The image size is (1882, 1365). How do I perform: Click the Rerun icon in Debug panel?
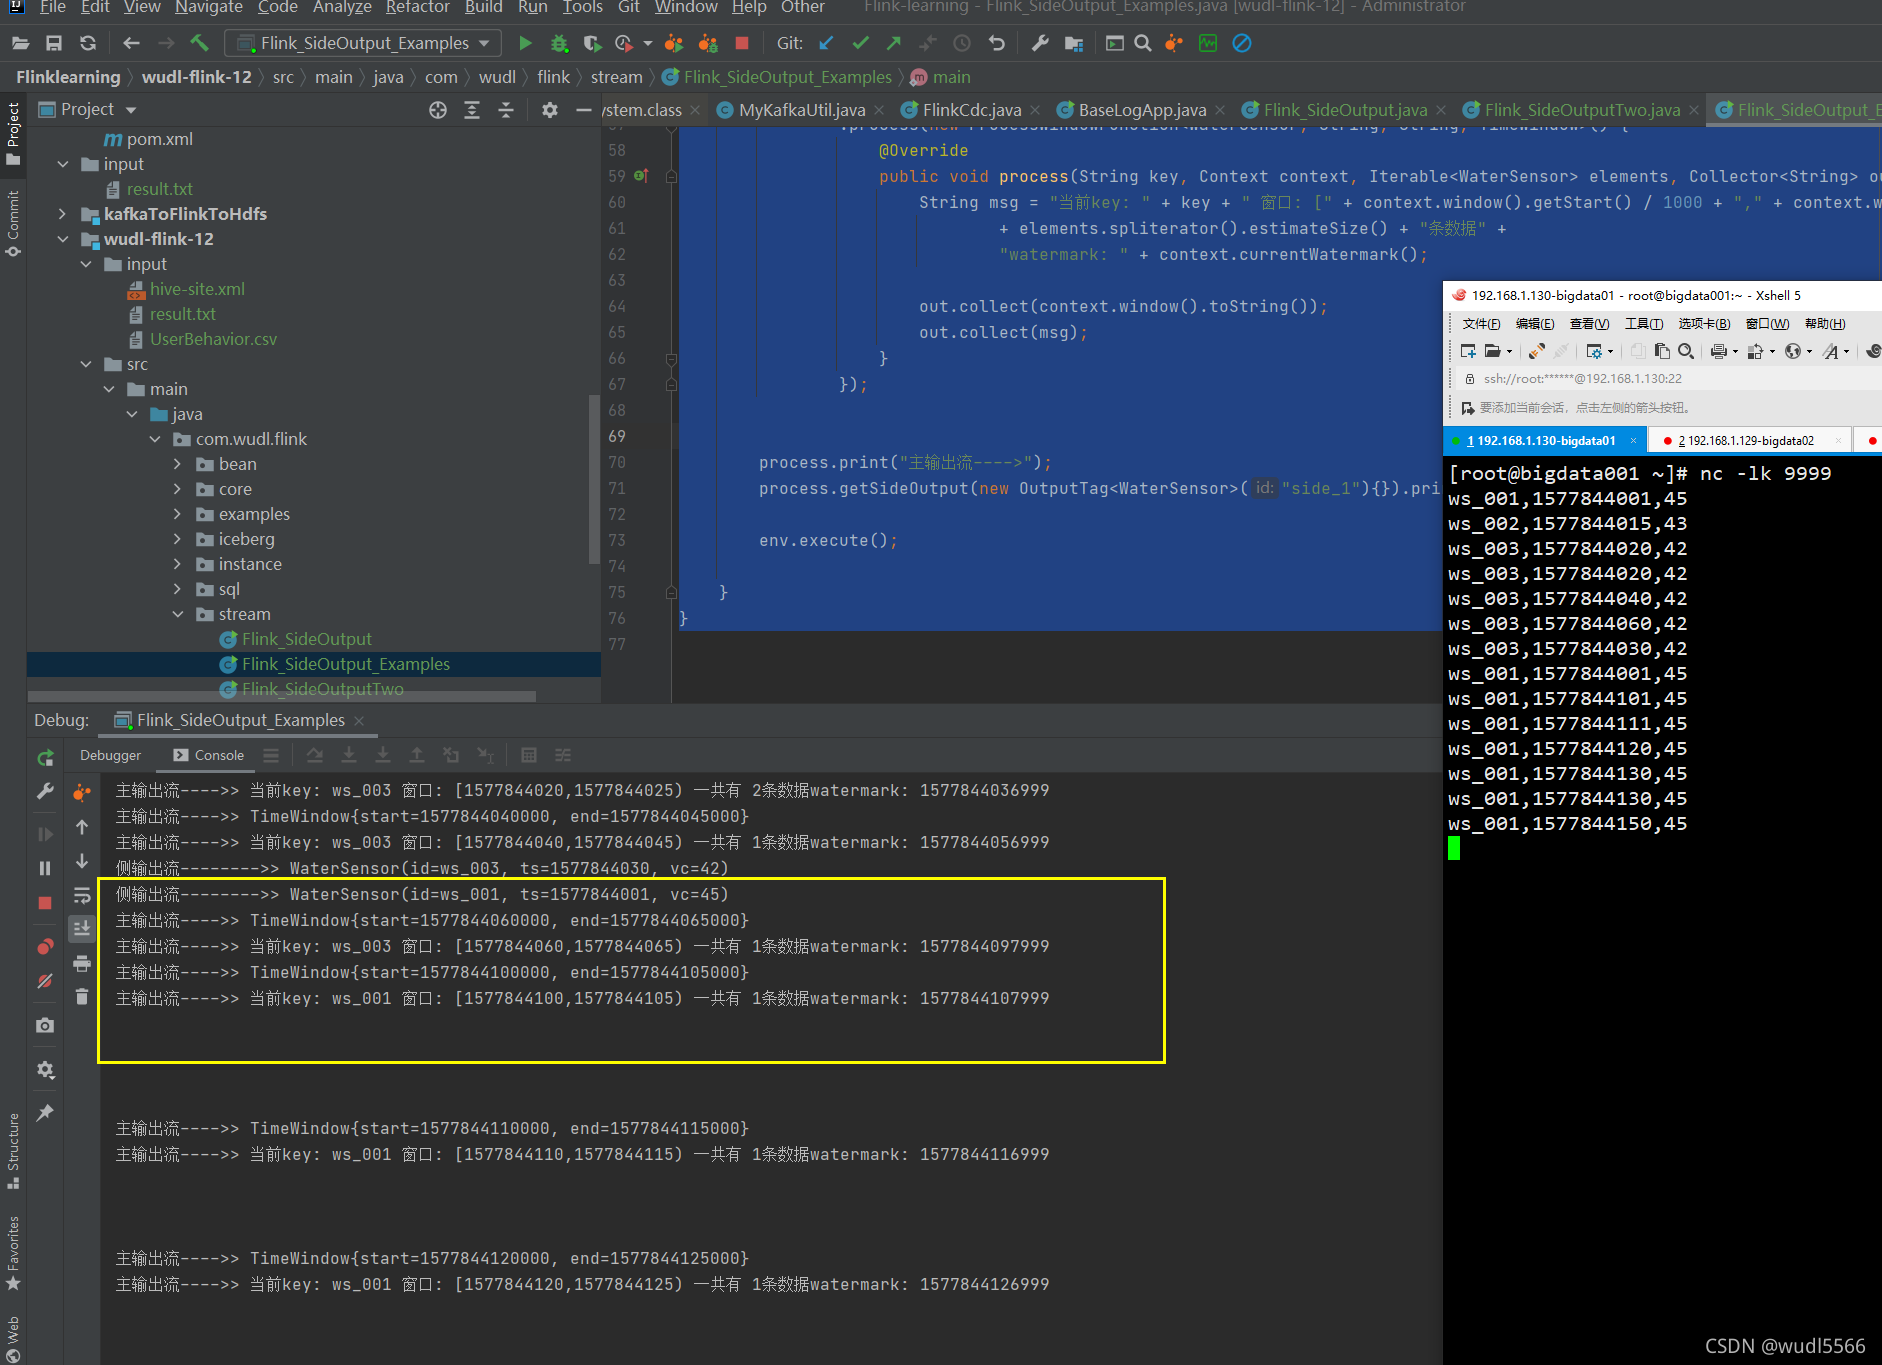(45, 758)
